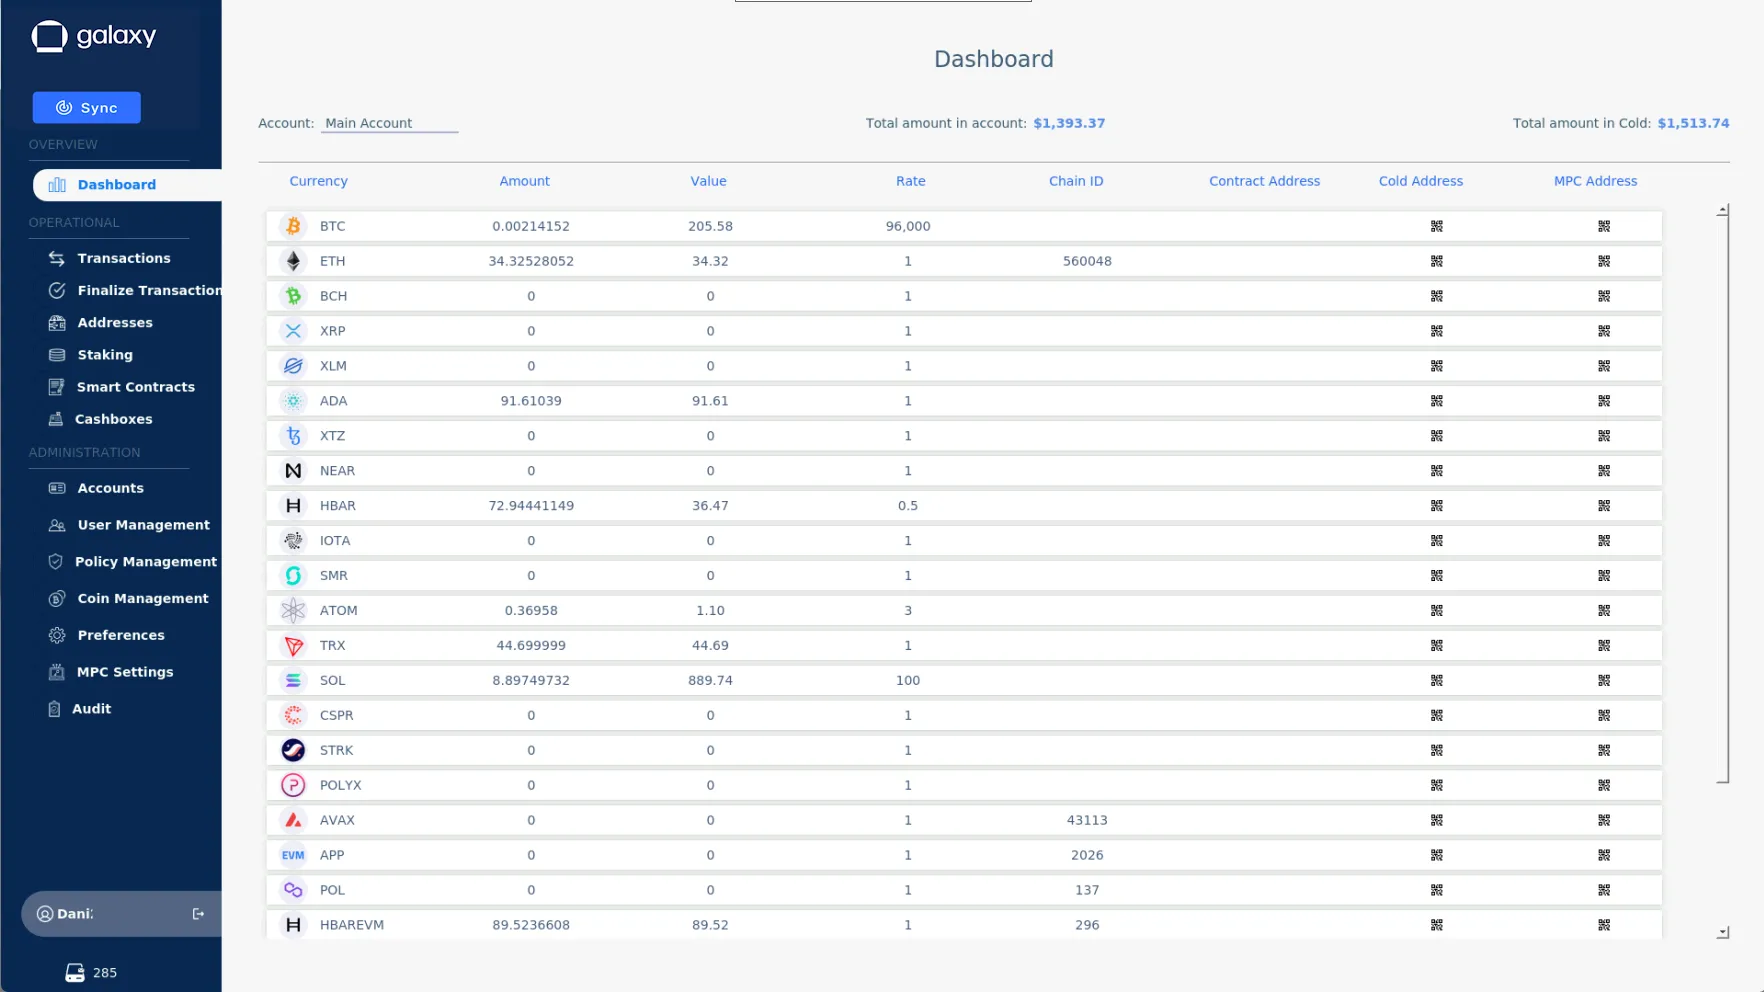Show the ETH Cold Address QR code
The width and height of the screenshot is (1764, 992).
(1437, 261)
